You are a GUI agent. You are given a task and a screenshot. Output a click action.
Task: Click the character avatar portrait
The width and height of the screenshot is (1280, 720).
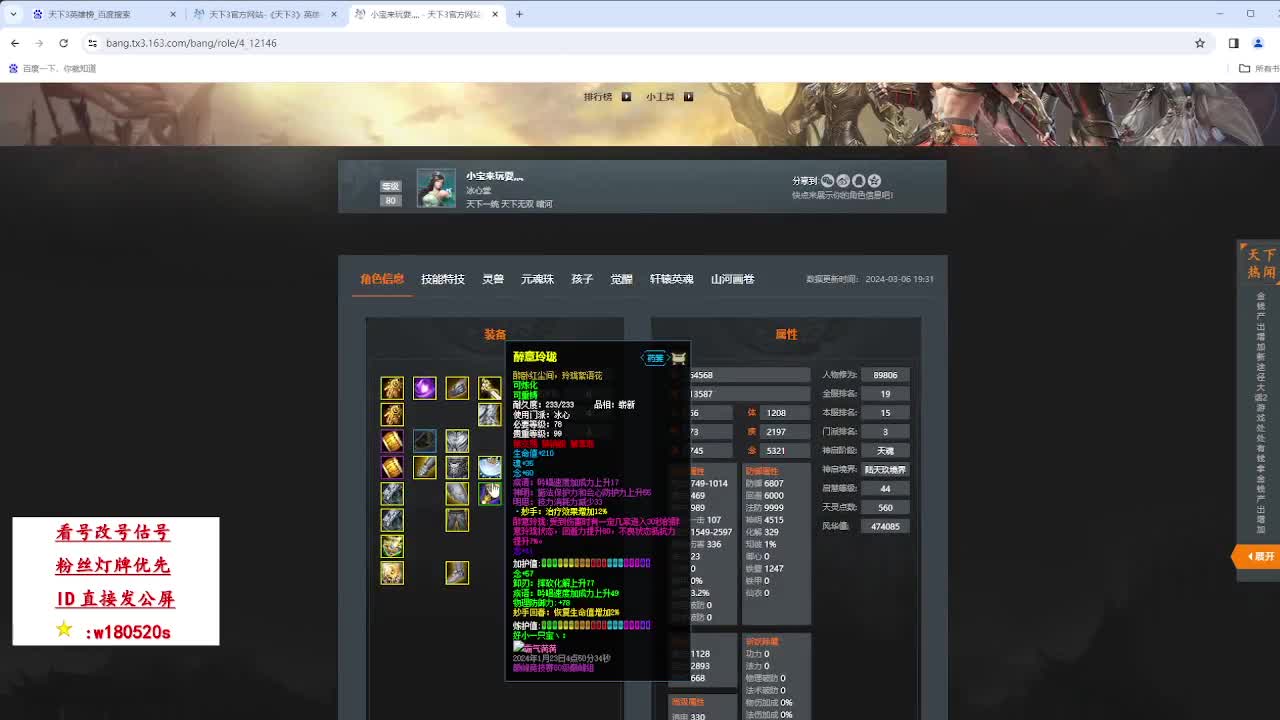point(436,187)
